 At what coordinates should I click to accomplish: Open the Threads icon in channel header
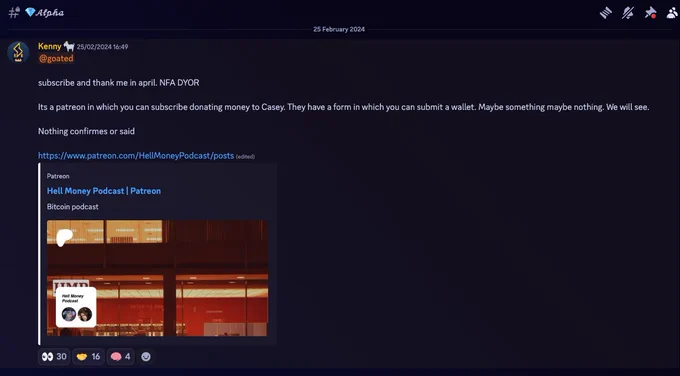(x=605, y=13)
